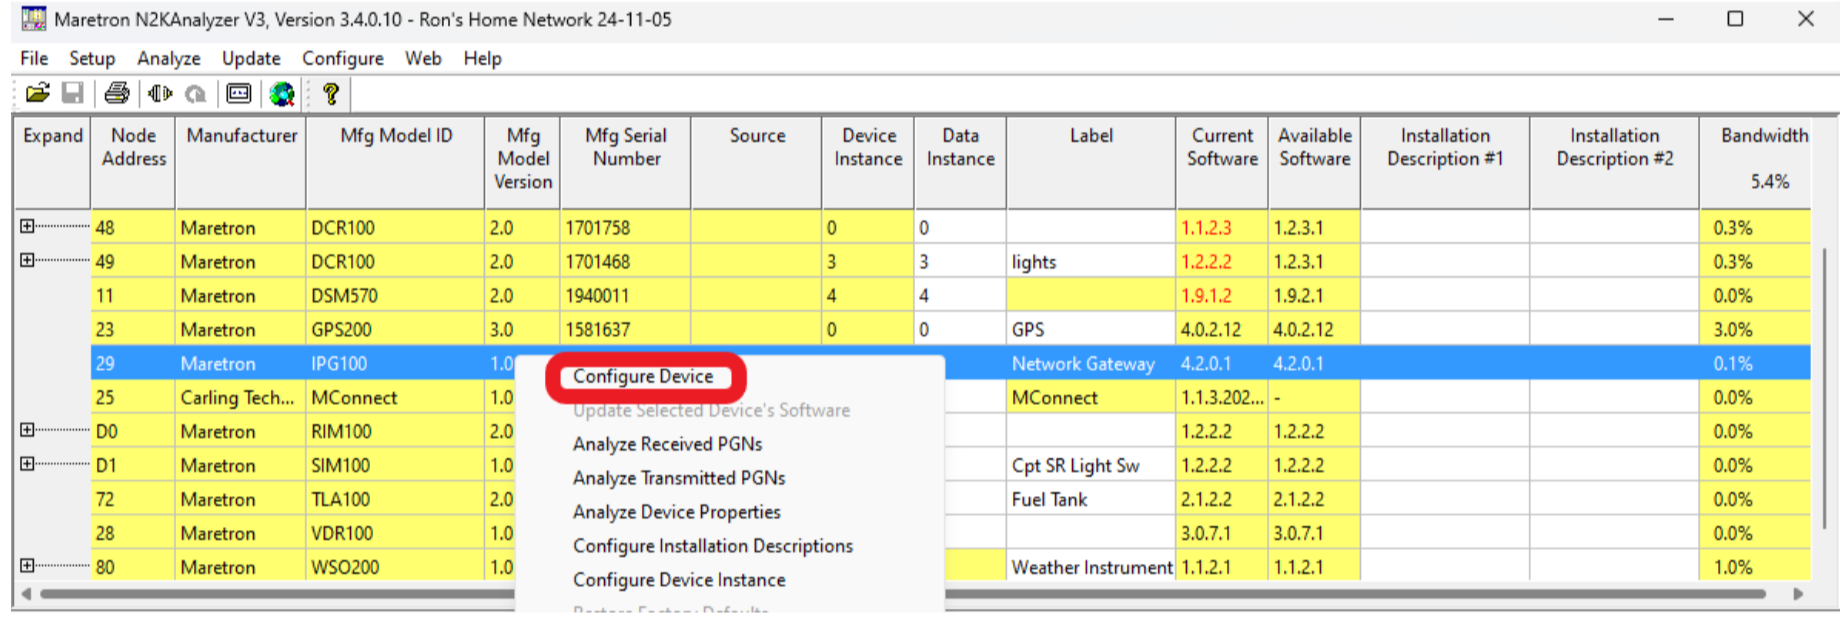Click the display device toolbar icon
The image size is (1843, 632).
[239, 94]
